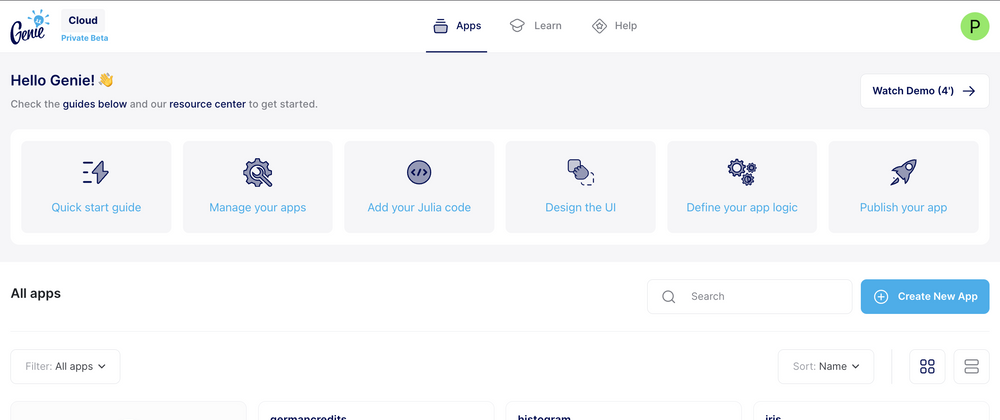Open Define your app logic gears icon
Viewport: 1000px width, 420px height.
pos(742,172)
